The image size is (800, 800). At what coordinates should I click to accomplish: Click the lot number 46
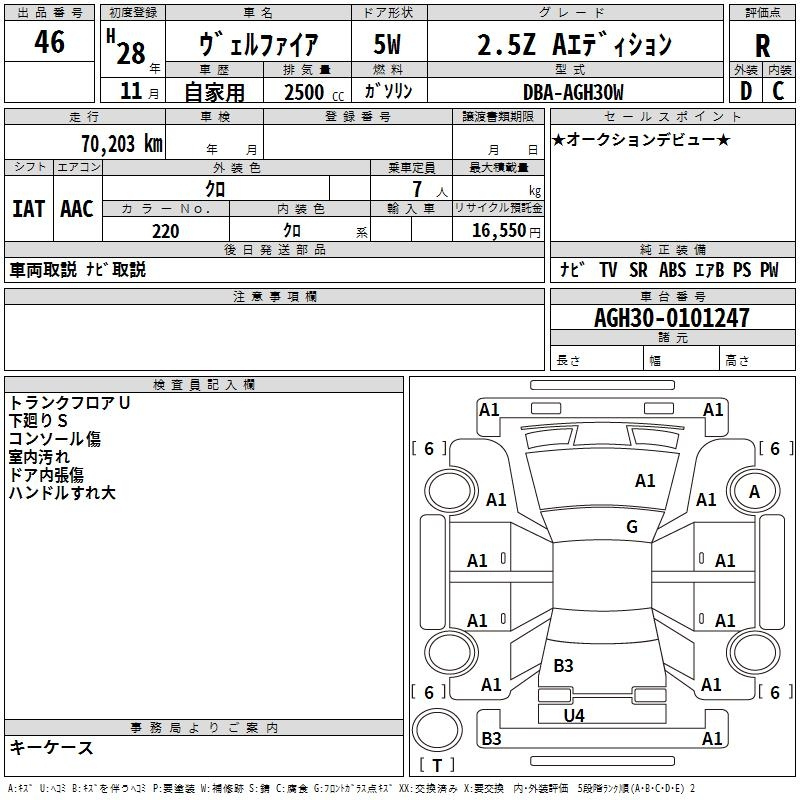click(49, 43)
